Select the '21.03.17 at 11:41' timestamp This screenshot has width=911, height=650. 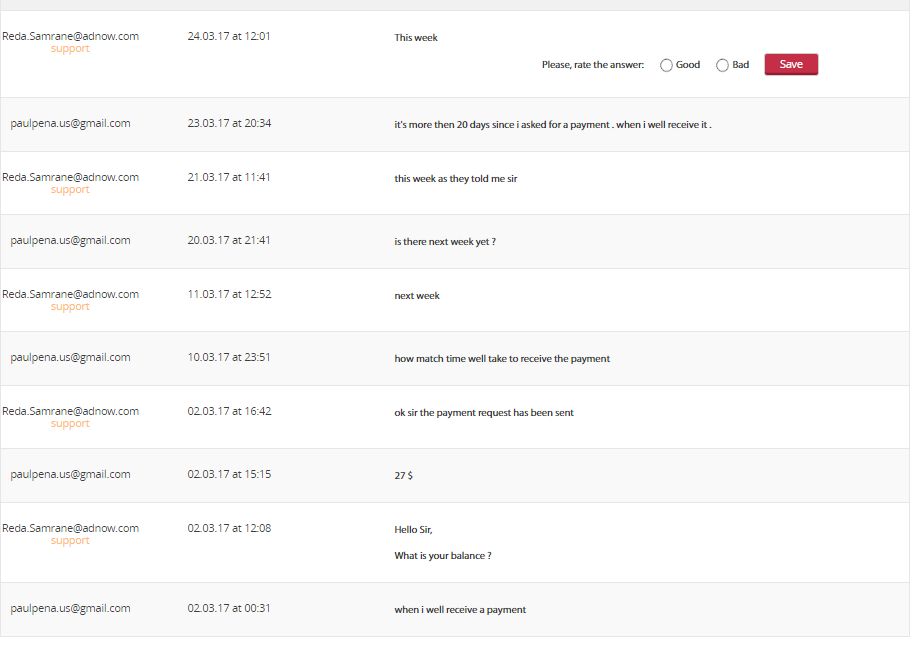tap(229, 177)
